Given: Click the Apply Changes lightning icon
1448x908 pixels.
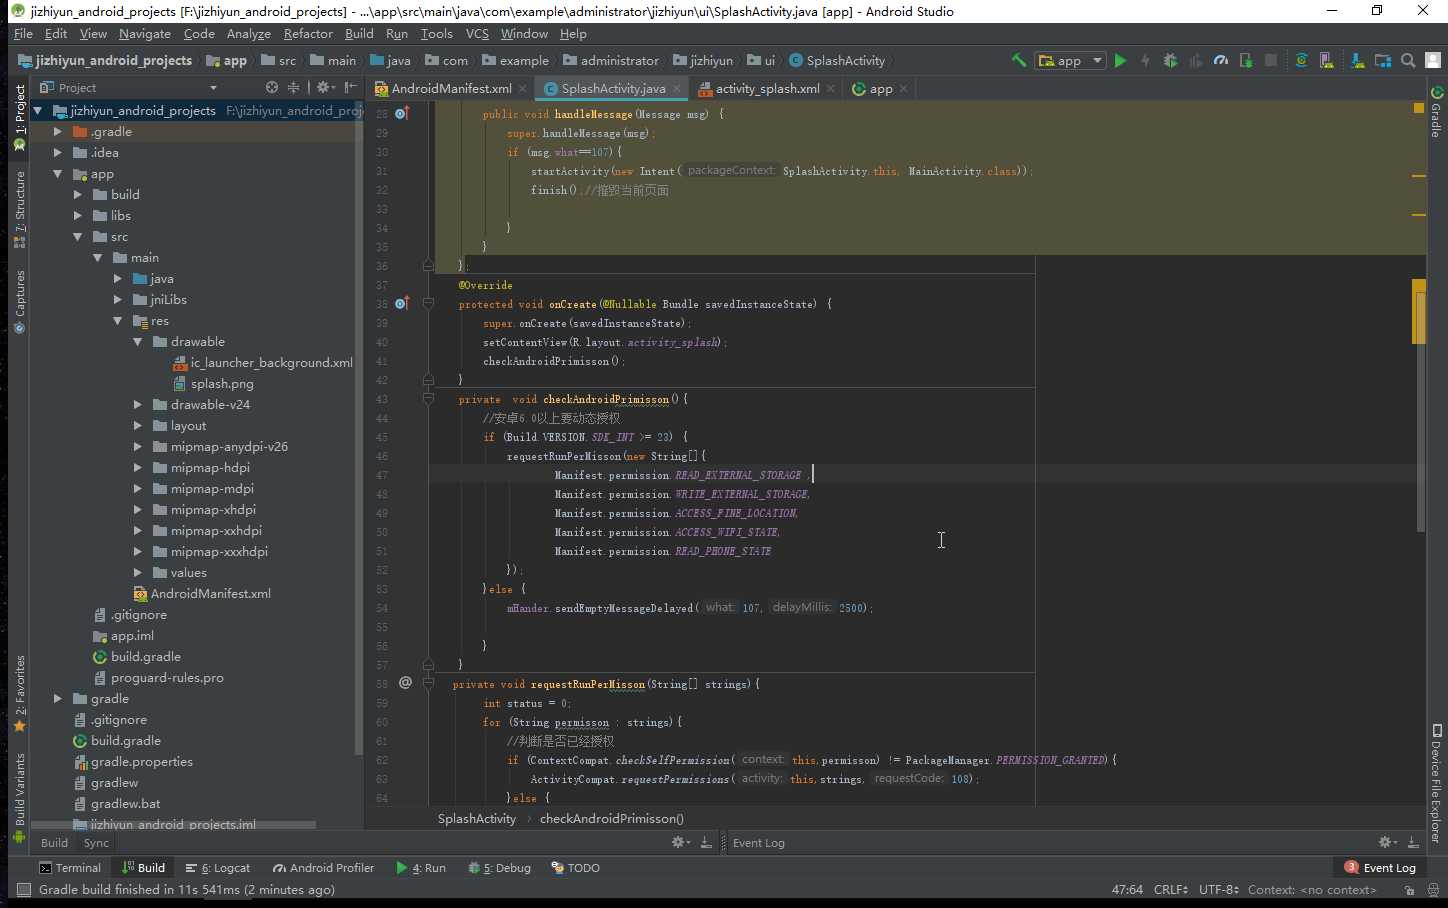Looking at the screenshot, I should coord(1145,60).
